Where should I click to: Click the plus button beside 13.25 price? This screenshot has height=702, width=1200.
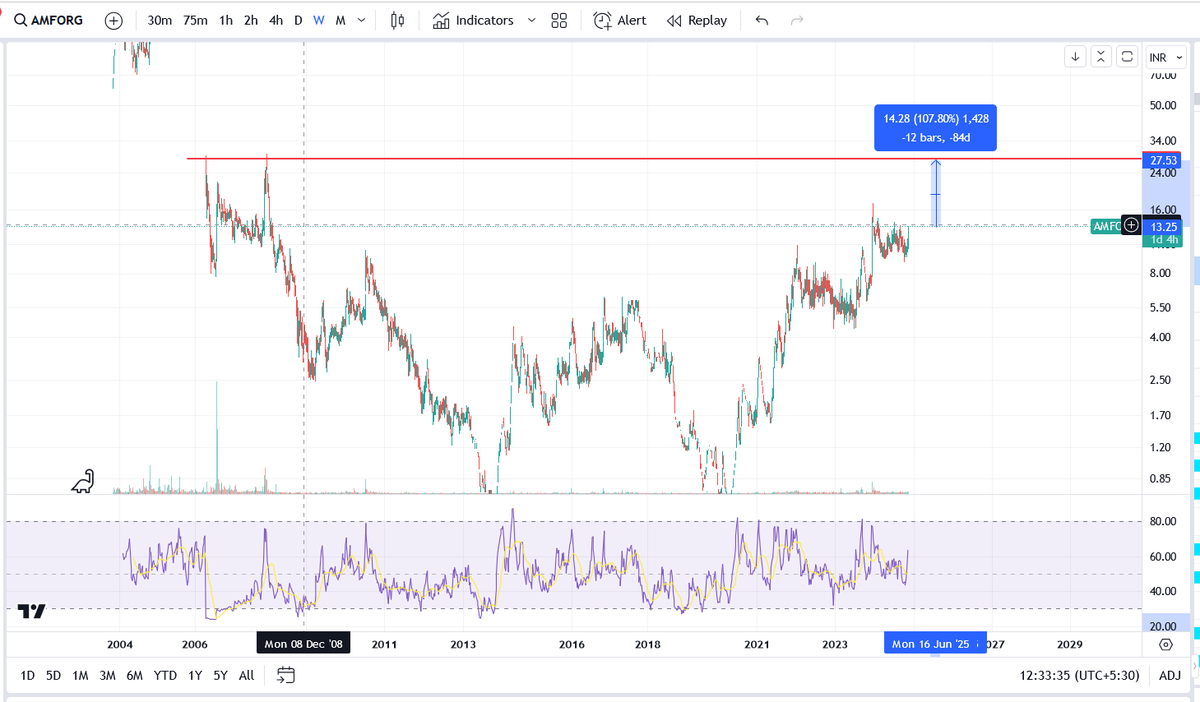tap(1131, 225)
